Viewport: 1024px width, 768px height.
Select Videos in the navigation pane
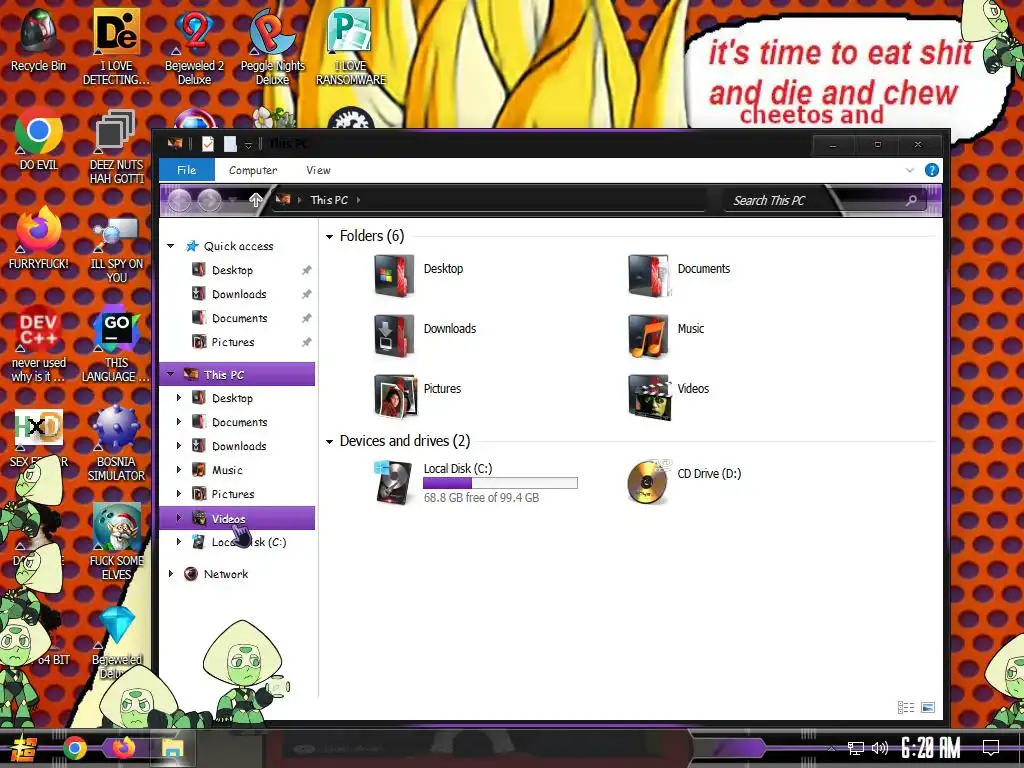(x=237, y=518)
